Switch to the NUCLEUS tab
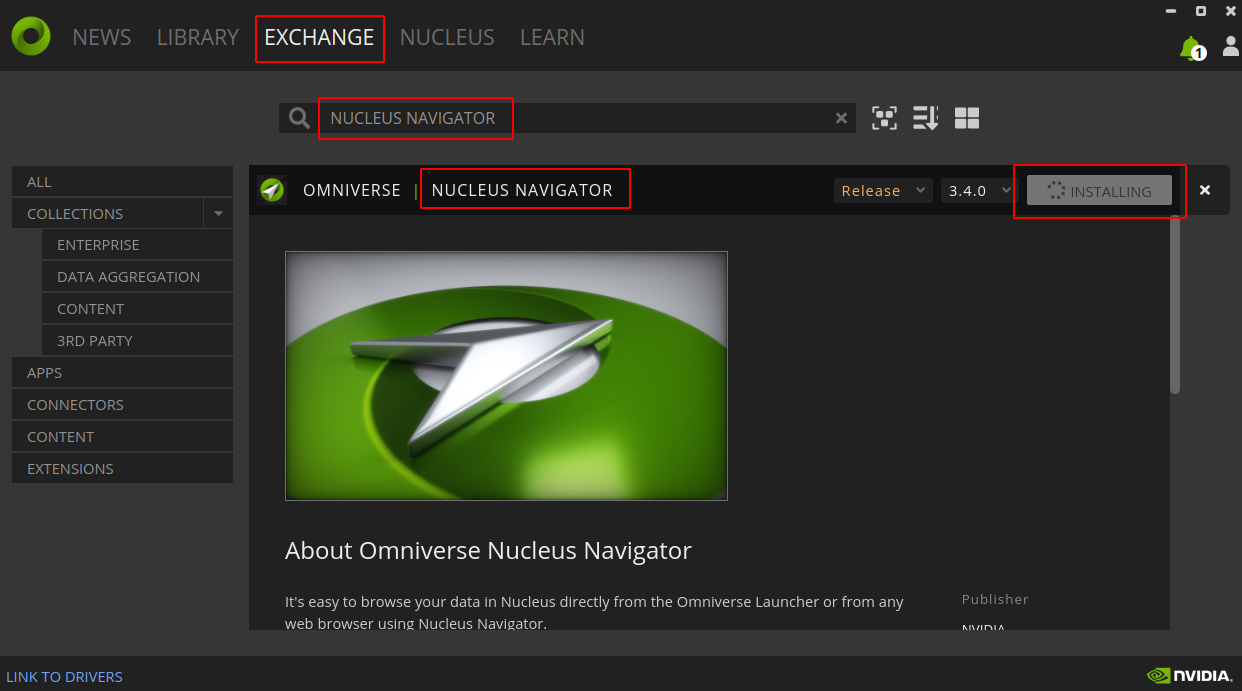1242x691 pixels. [x=447, y=37]
